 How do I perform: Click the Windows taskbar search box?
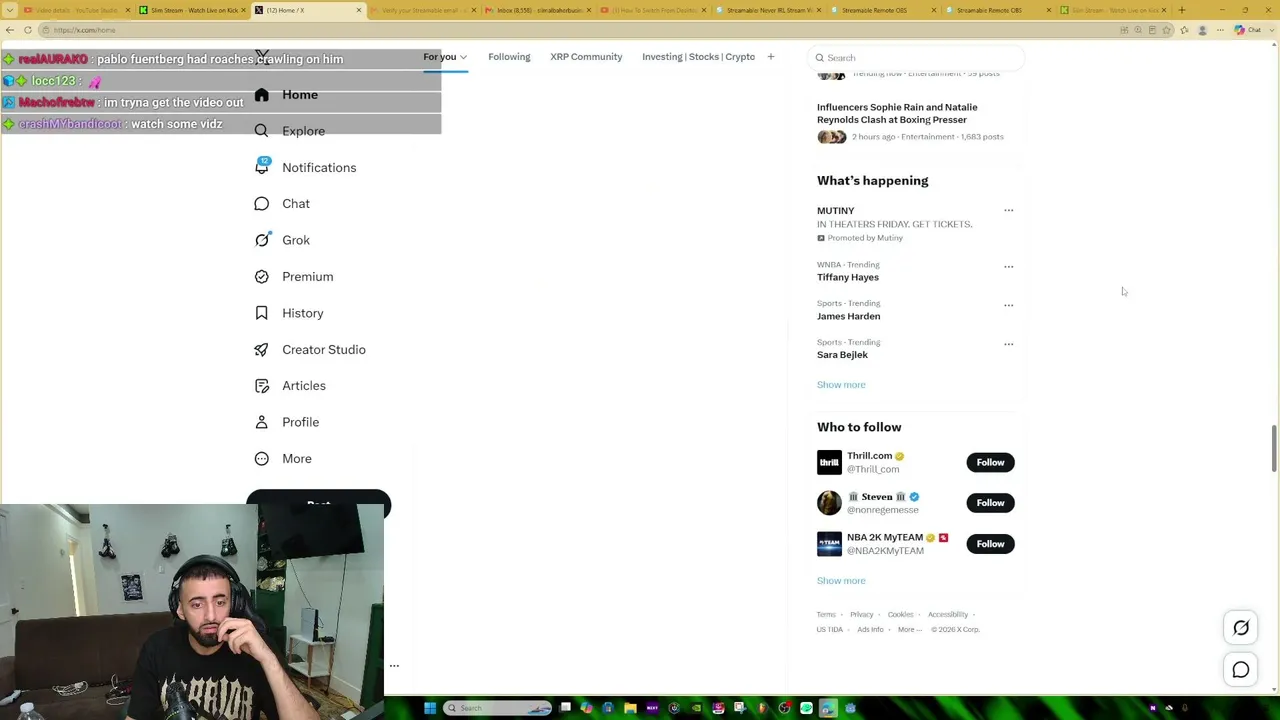(499, 708)
